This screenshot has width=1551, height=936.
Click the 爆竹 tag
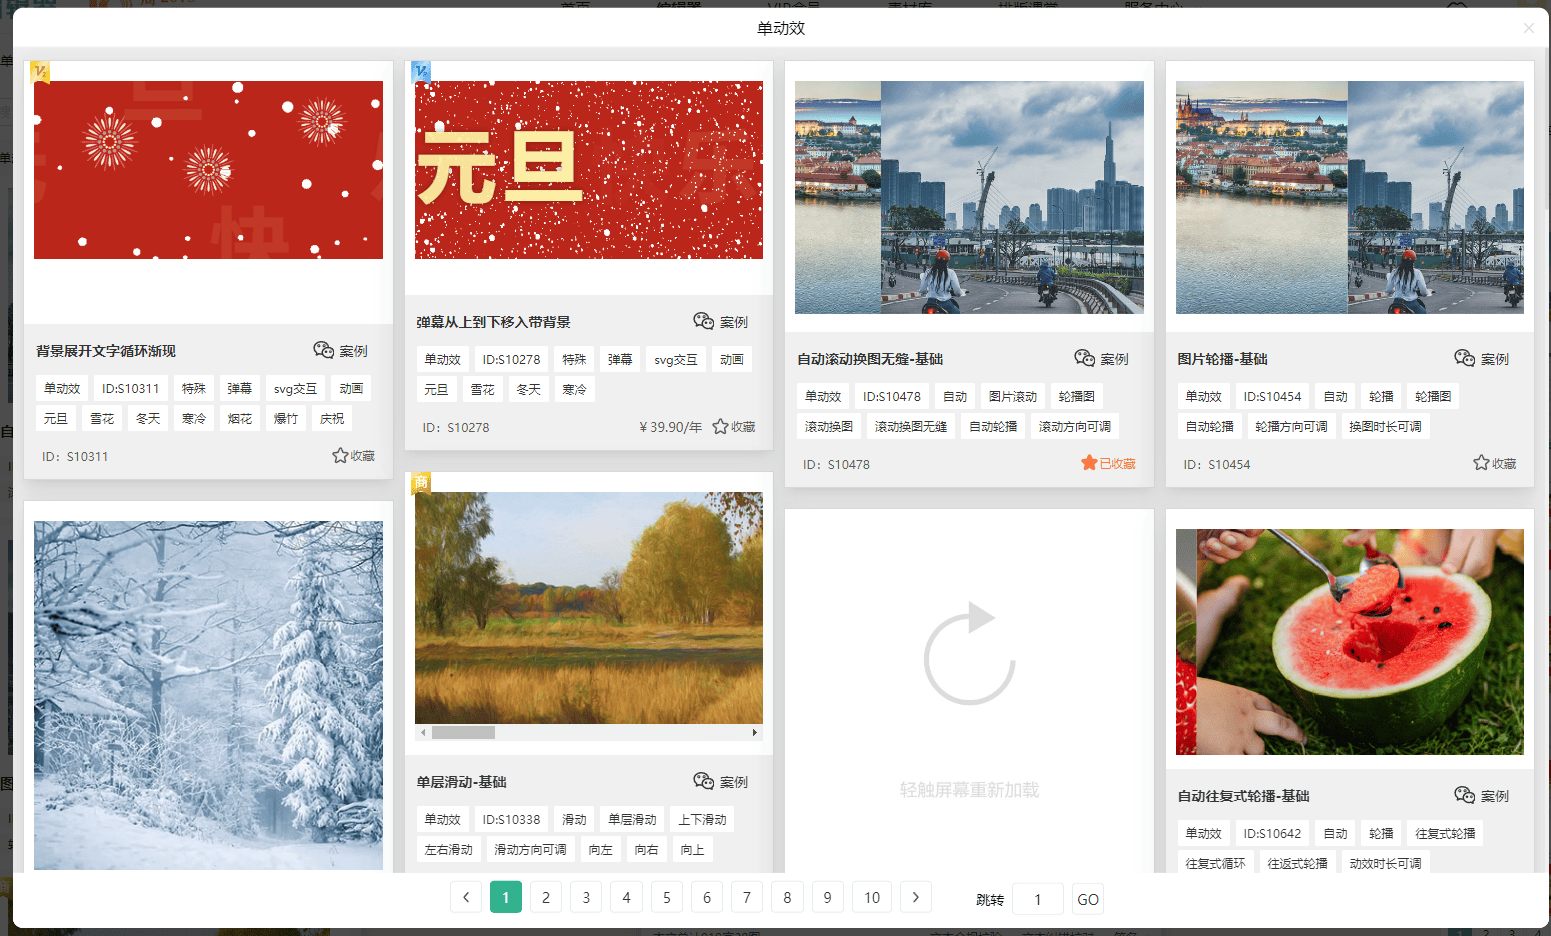point(286,418)
